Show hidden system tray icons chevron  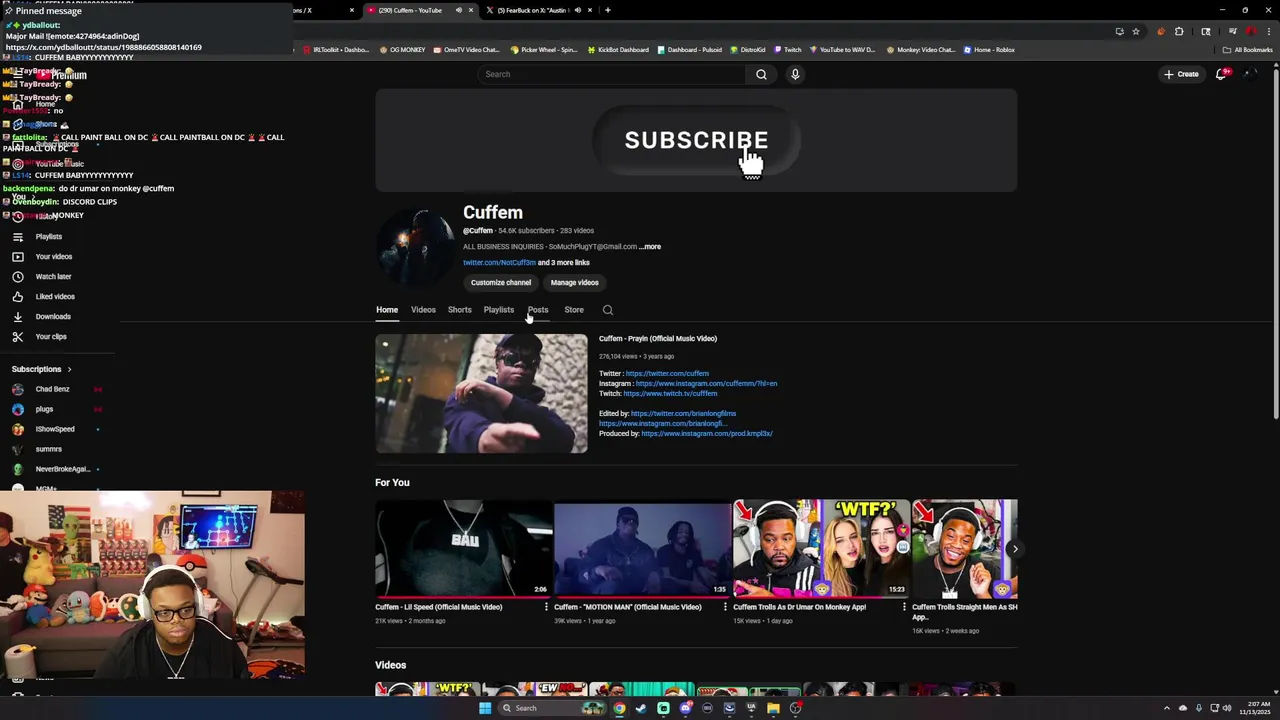click(x=1166, y=708)
